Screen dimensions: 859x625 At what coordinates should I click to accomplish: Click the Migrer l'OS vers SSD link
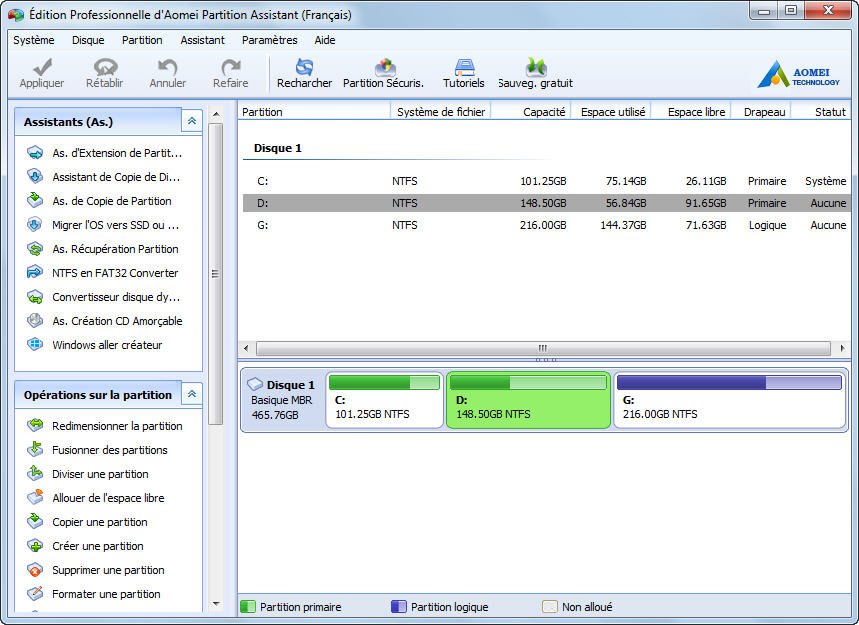(116, 225)
